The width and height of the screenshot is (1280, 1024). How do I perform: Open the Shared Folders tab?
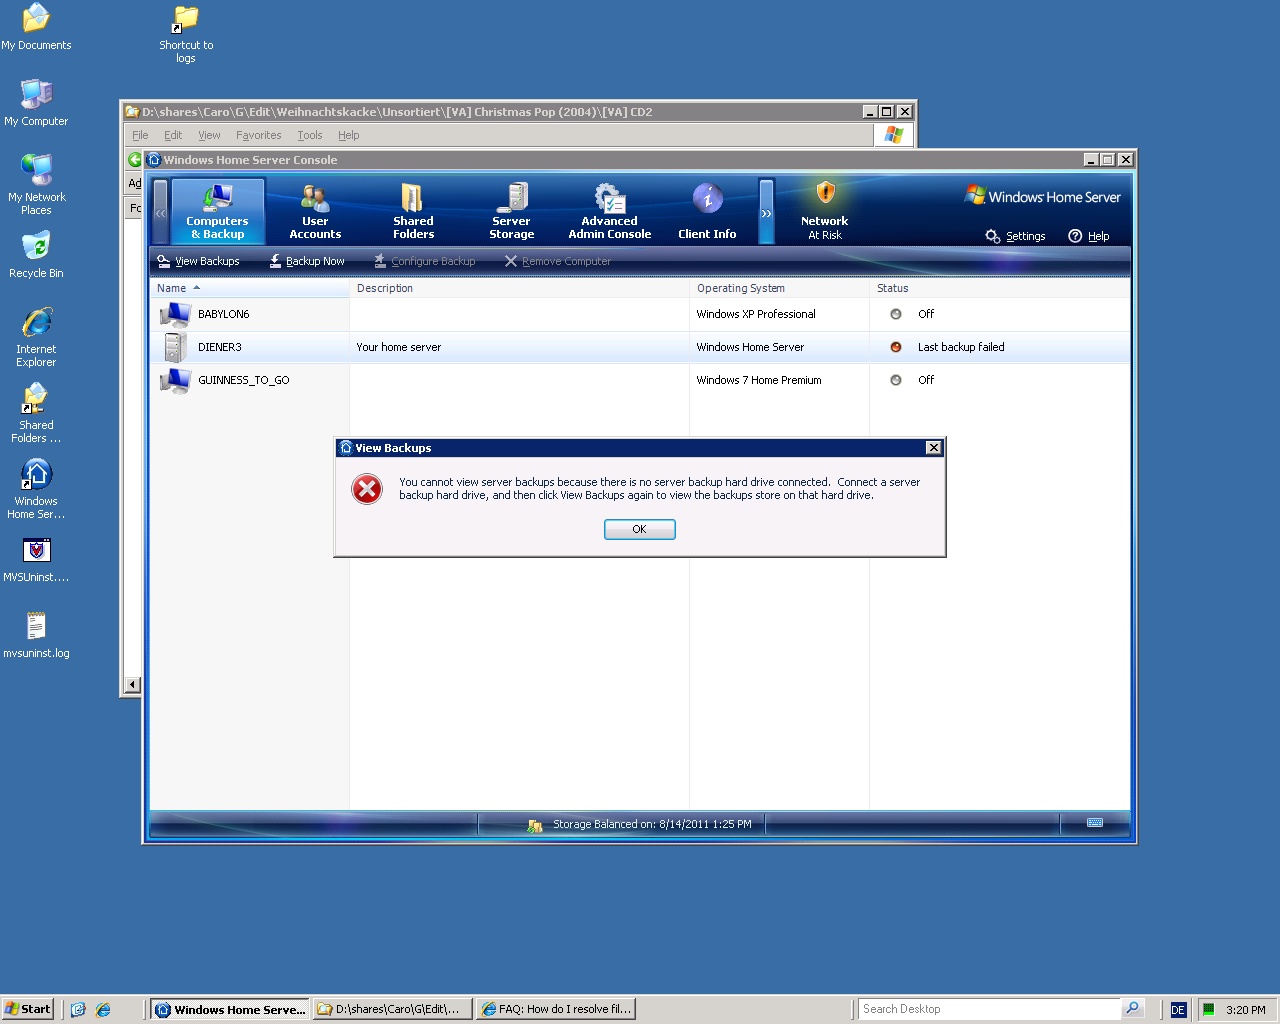tap(413, 212)
